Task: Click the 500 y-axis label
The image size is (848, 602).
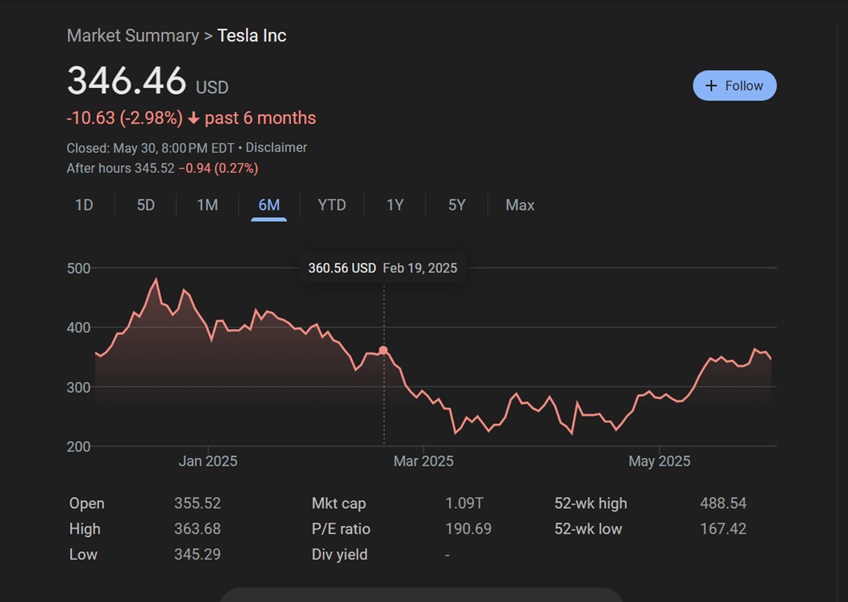Action: coord(78,268)
